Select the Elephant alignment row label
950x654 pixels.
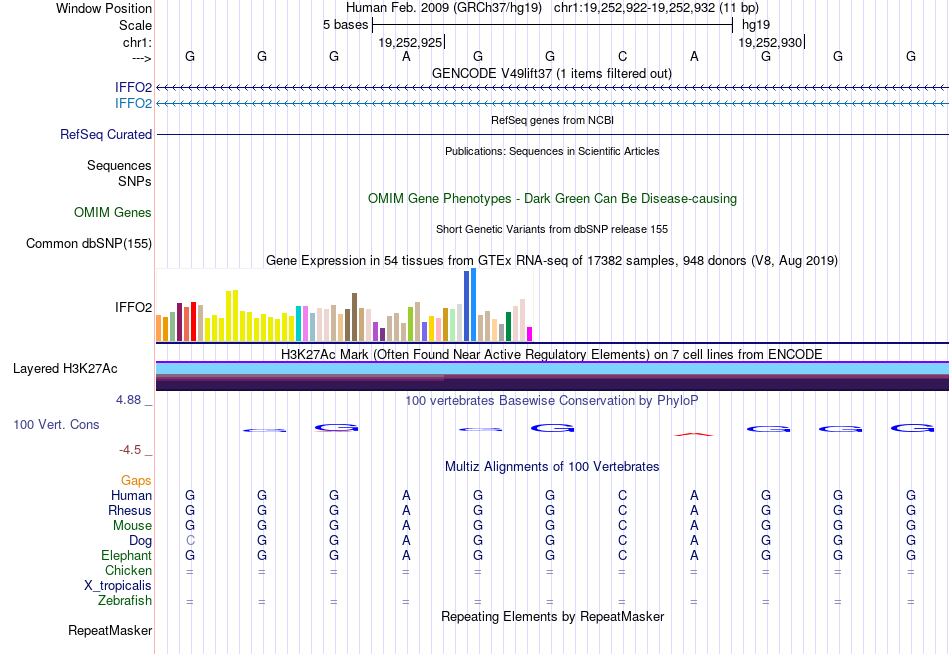[x=126, y=555]
